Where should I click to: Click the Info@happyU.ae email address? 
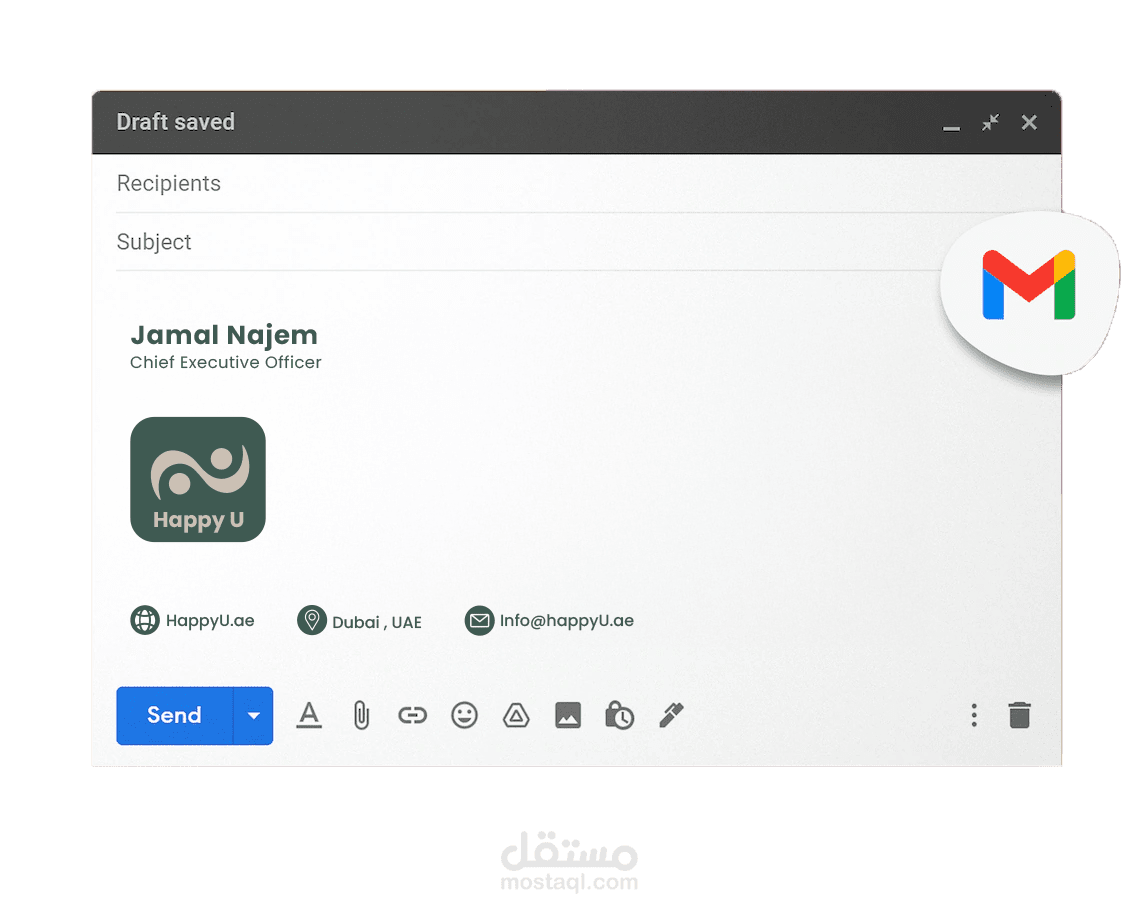[567, 620]
